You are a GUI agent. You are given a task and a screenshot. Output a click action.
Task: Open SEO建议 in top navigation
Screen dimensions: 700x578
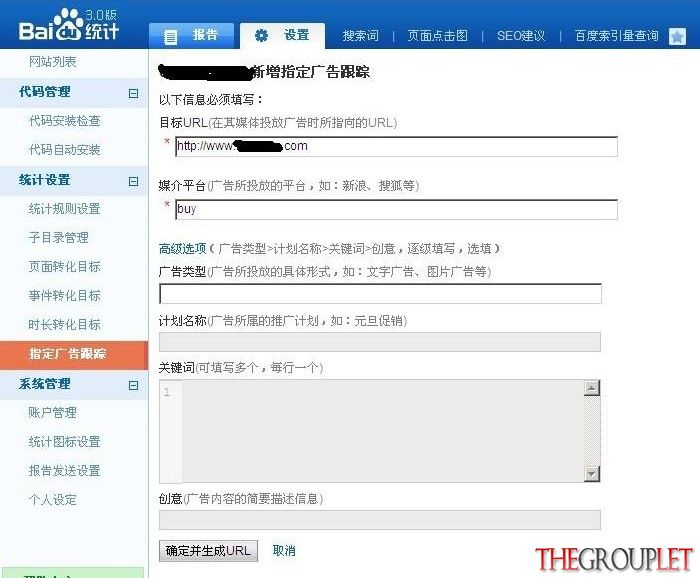521,36
